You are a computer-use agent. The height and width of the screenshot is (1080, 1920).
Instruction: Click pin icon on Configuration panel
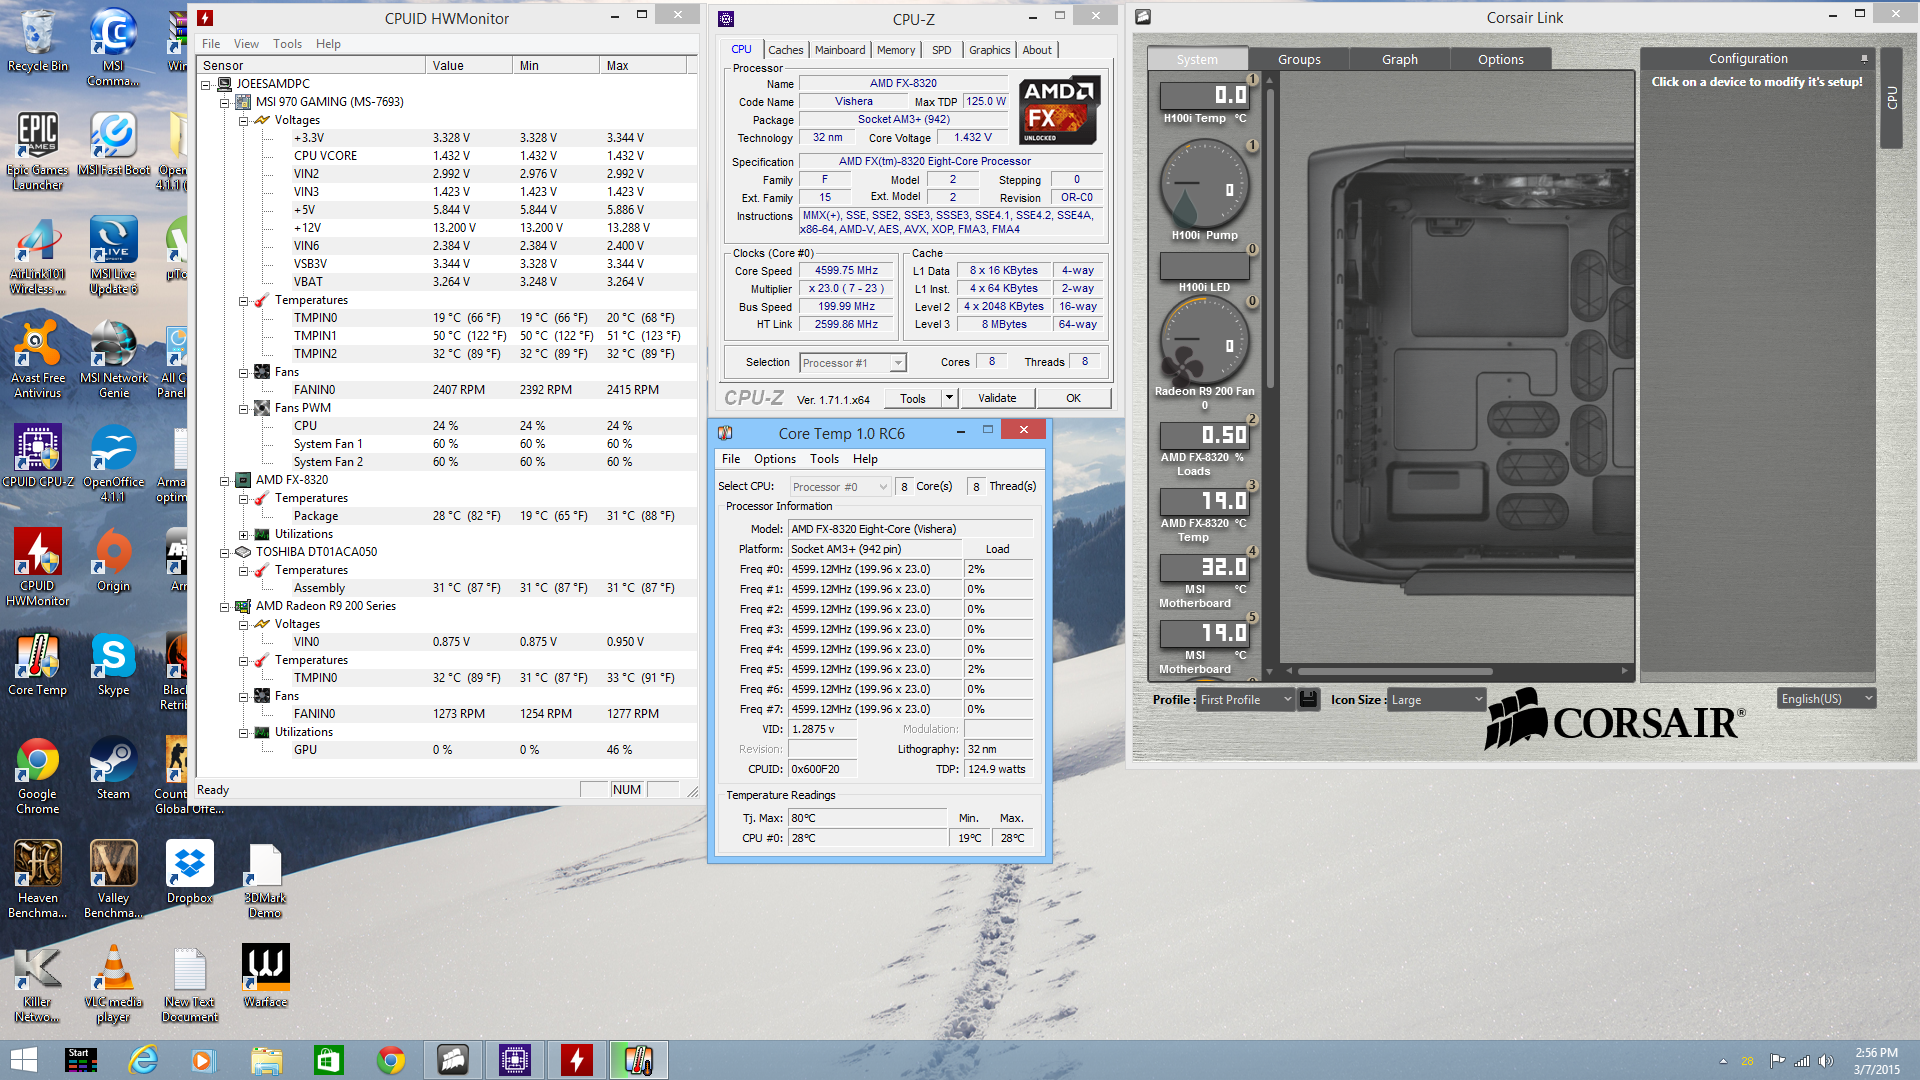pyautogui.click(x=1864, y=59)
